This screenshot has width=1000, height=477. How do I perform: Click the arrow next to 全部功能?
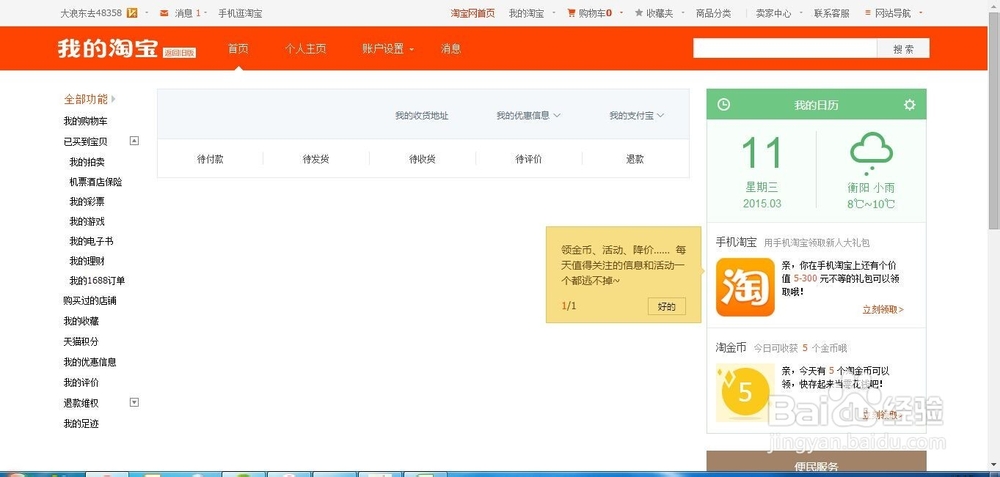tap(114, 99)
